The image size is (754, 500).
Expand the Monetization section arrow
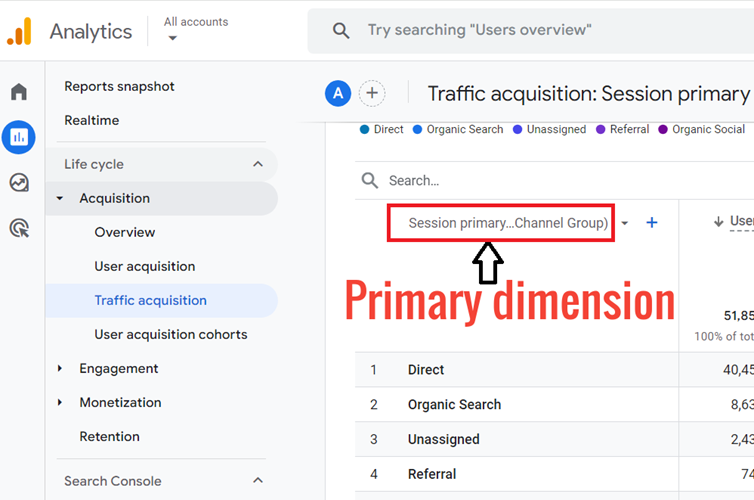tap(60, 402)
